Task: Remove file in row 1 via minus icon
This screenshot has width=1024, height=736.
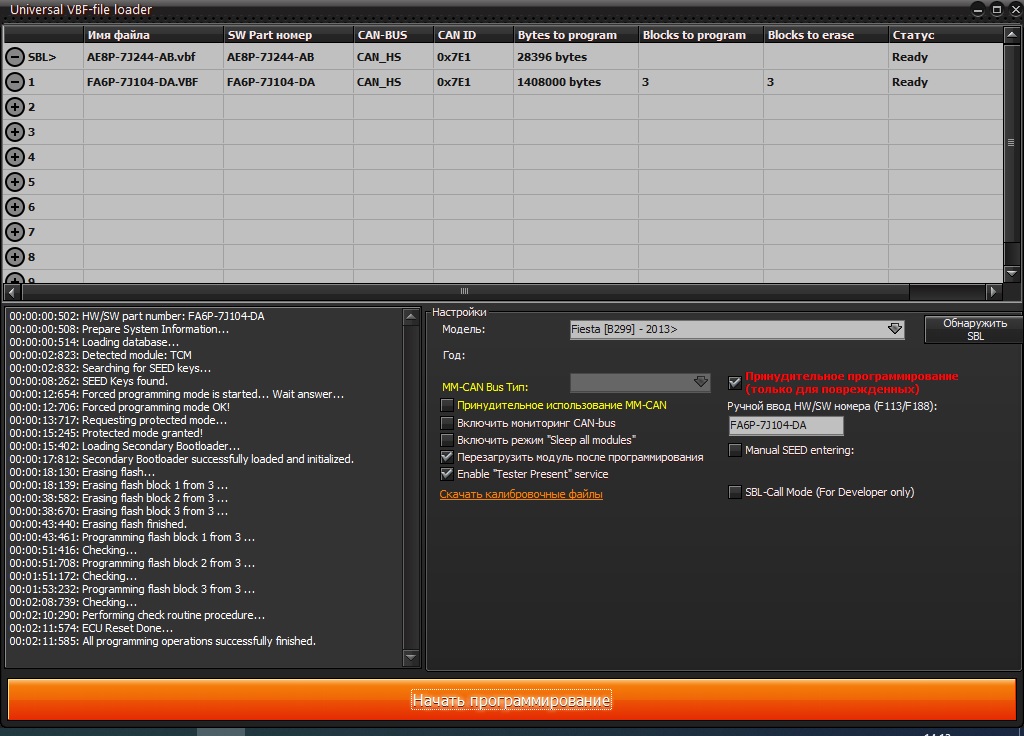Action: click(x=15, y=83)
